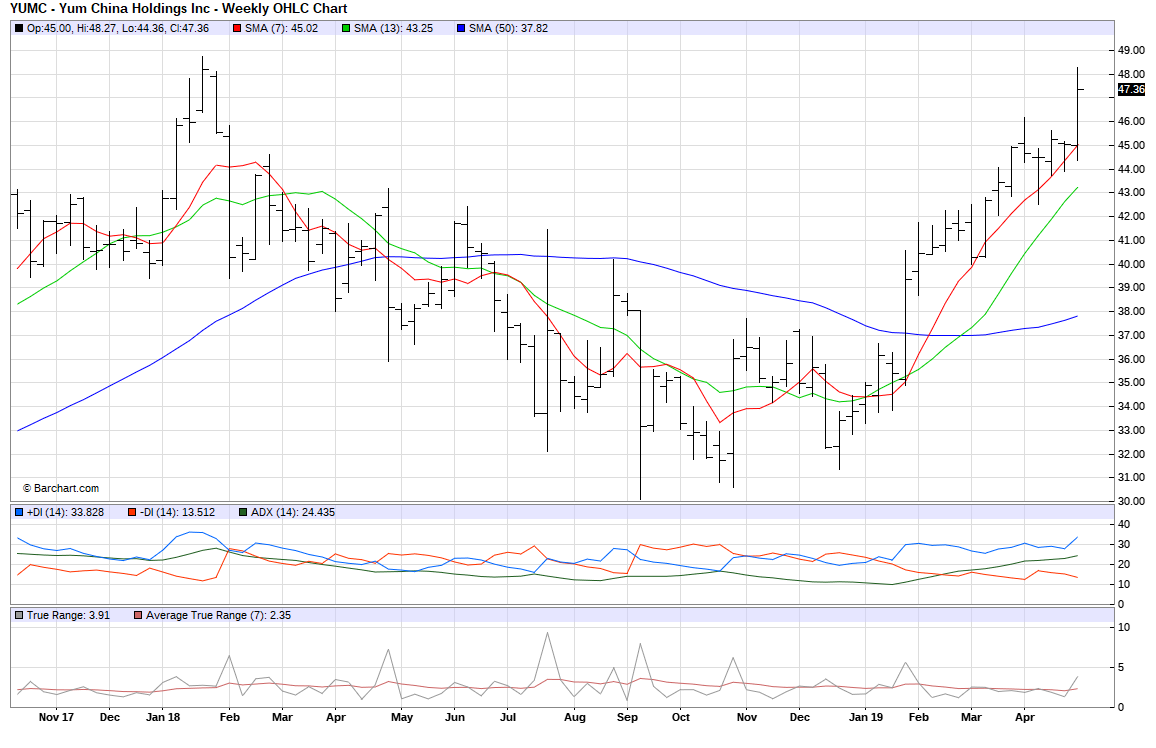The width and height of the screenshot is (1156, 748).
Task: Click the 5 tick on the True Range axis
Action: coord(1121,668)
